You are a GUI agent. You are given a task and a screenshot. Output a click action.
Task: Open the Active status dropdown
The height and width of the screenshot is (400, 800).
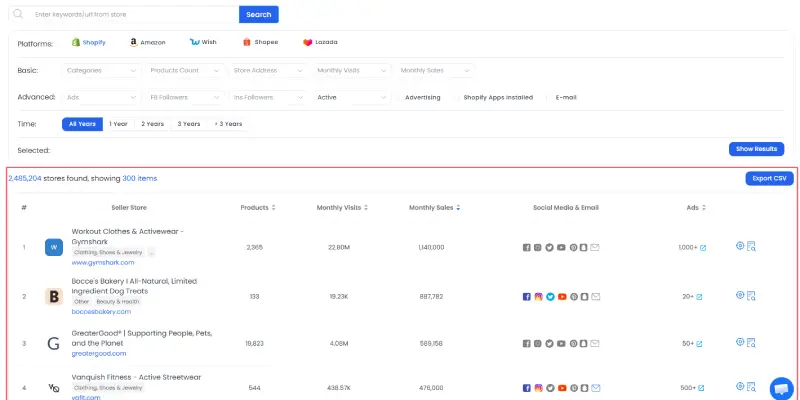pos(352,97)
